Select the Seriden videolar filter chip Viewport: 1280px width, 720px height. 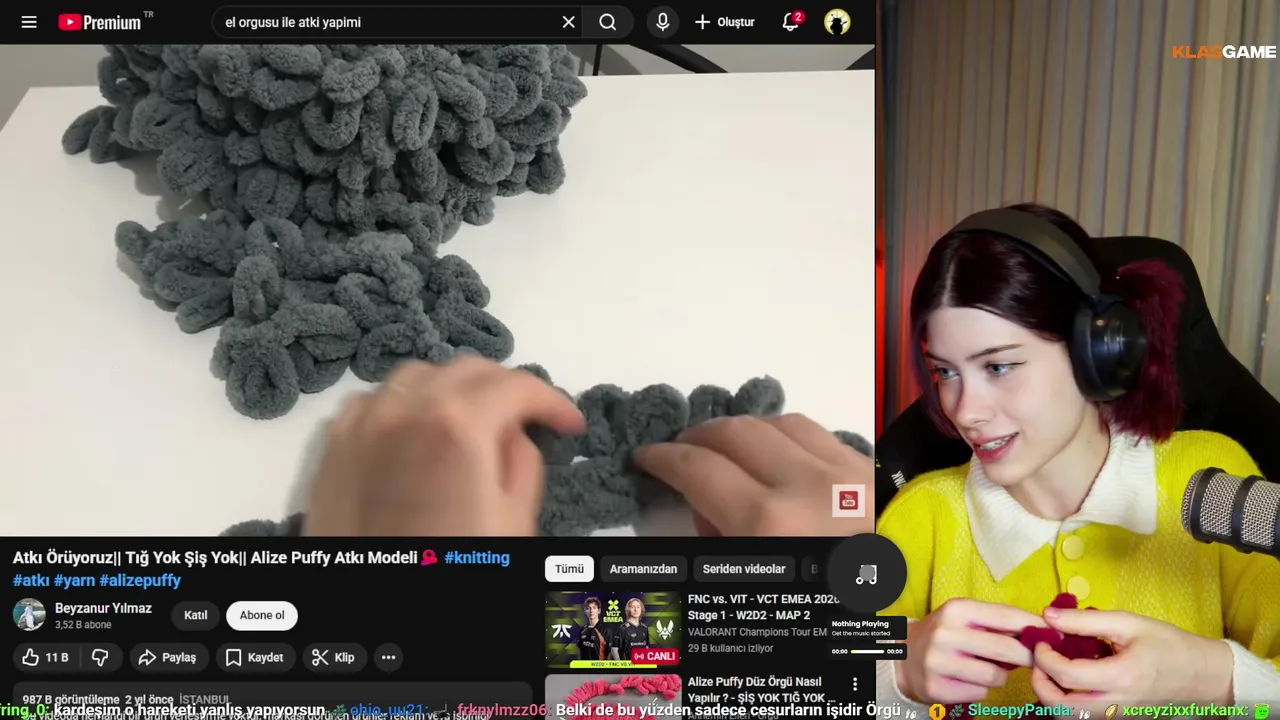pos(744,569)
